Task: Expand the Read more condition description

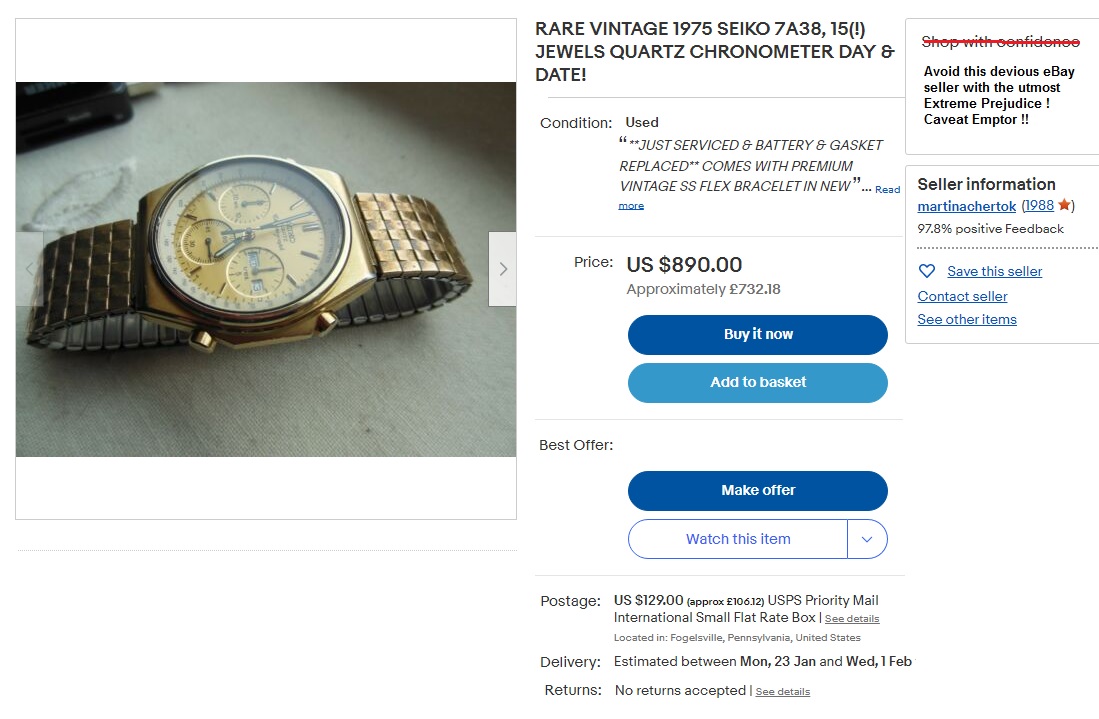Action: tap(887, 189)
